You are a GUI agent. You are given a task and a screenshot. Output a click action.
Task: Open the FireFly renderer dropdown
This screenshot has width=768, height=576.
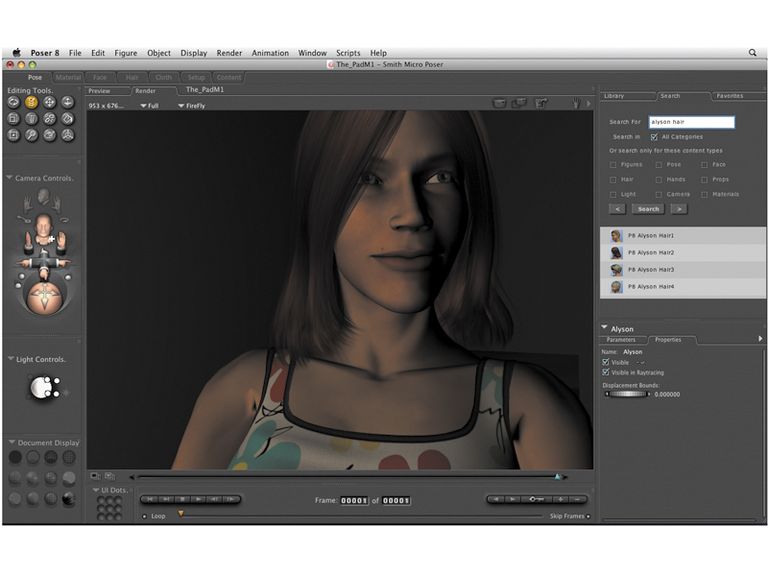(x=194, y=105)
